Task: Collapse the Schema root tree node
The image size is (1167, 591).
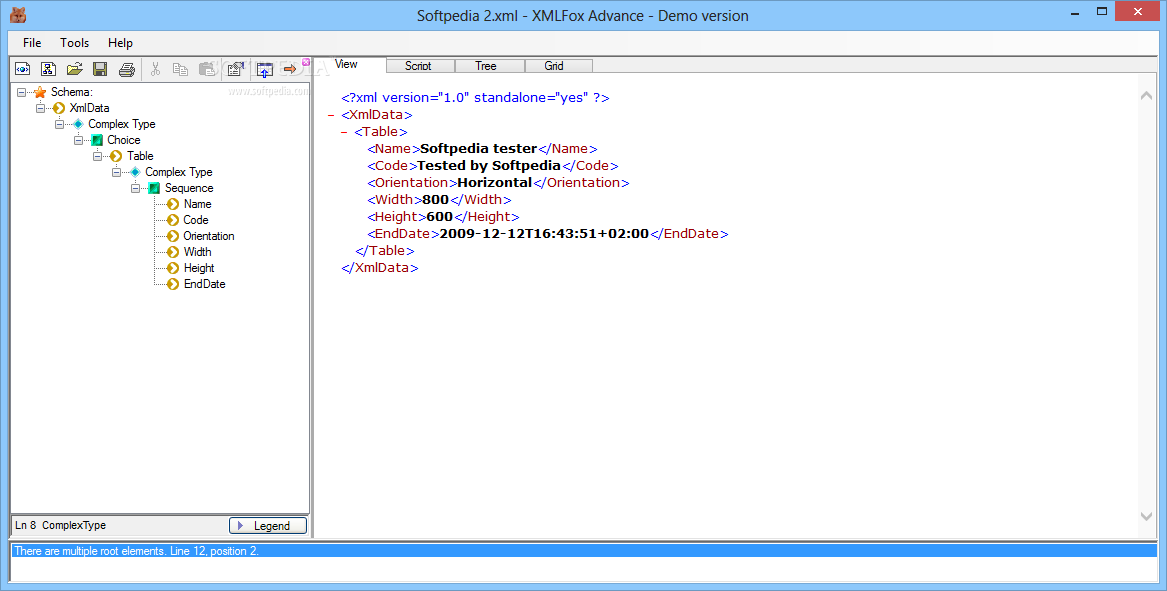Action: (x=22, y=92)
